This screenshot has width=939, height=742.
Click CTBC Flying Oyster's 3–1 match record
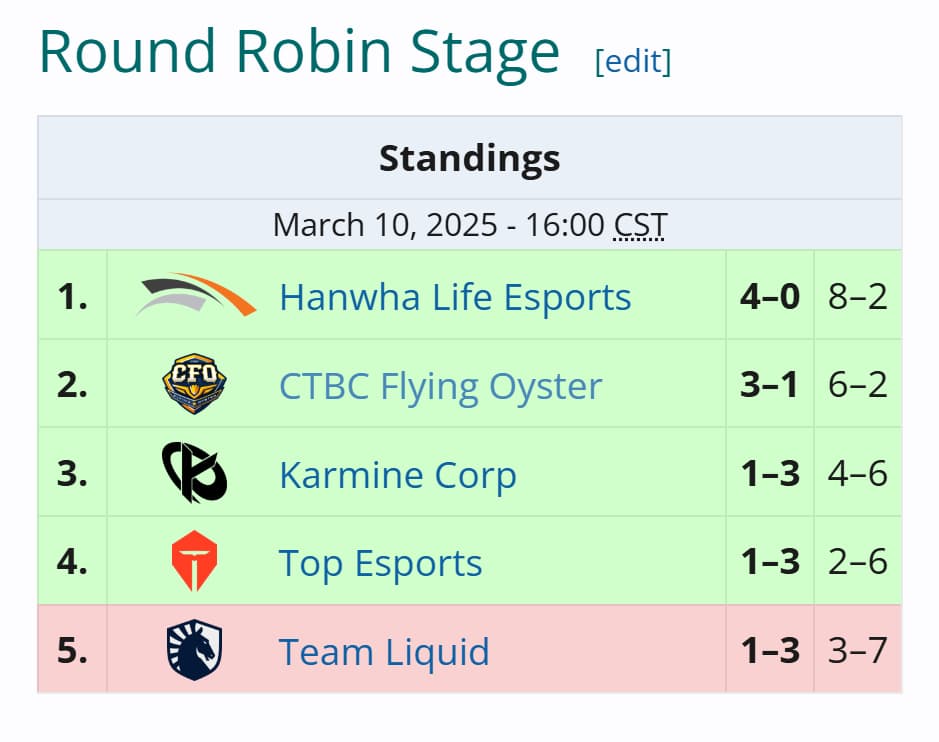click(769, 386)
